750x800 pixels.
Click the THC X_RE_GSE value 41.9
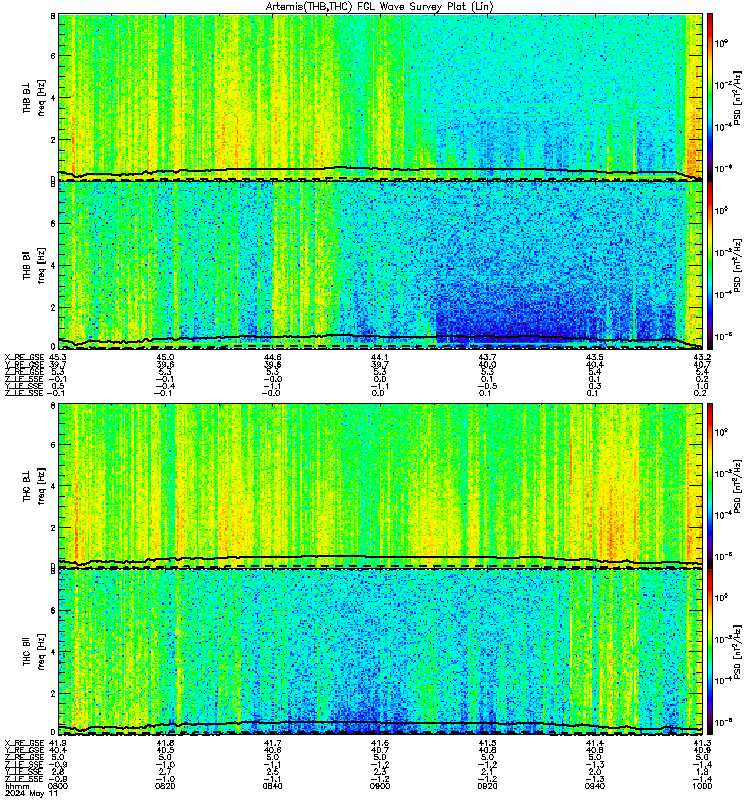pos(58,743)
